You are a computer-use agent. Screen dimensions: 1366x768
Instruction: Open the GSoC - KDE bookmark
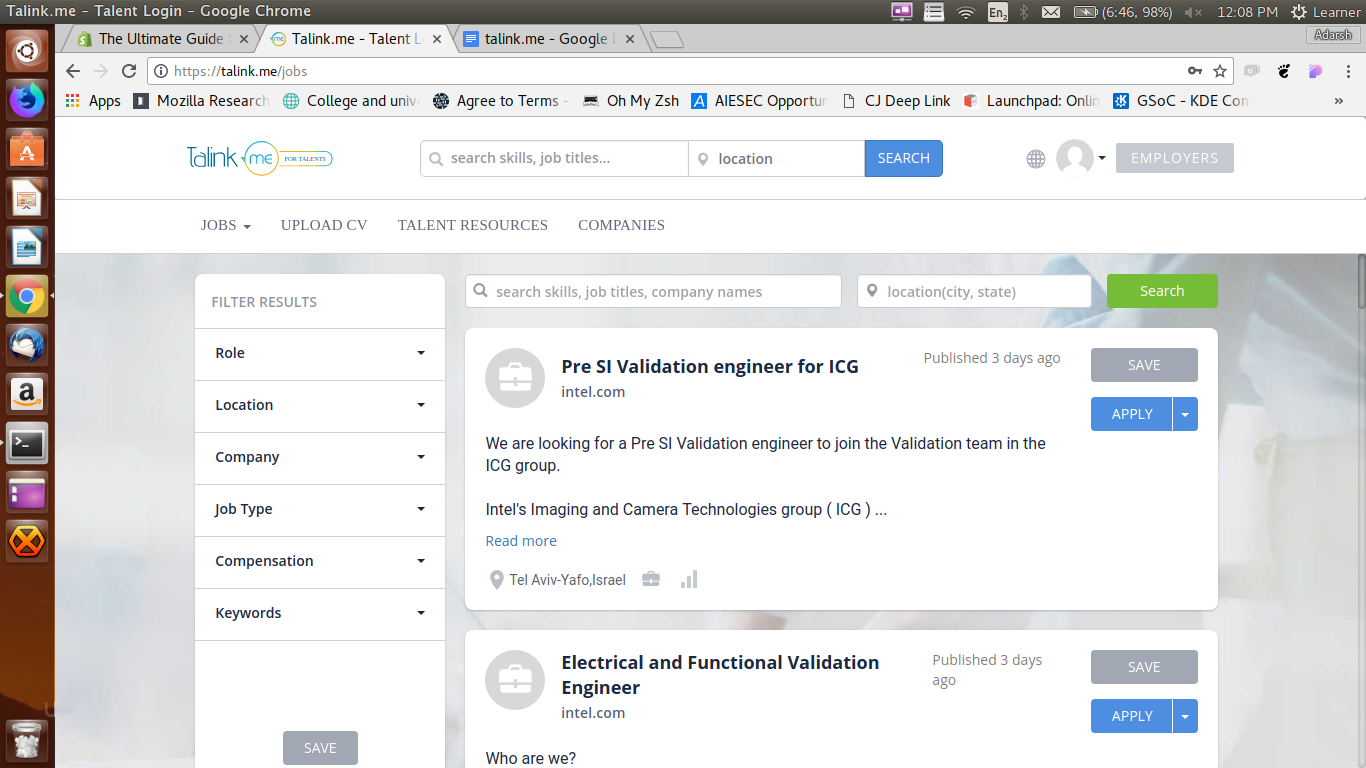point(1180,101)
